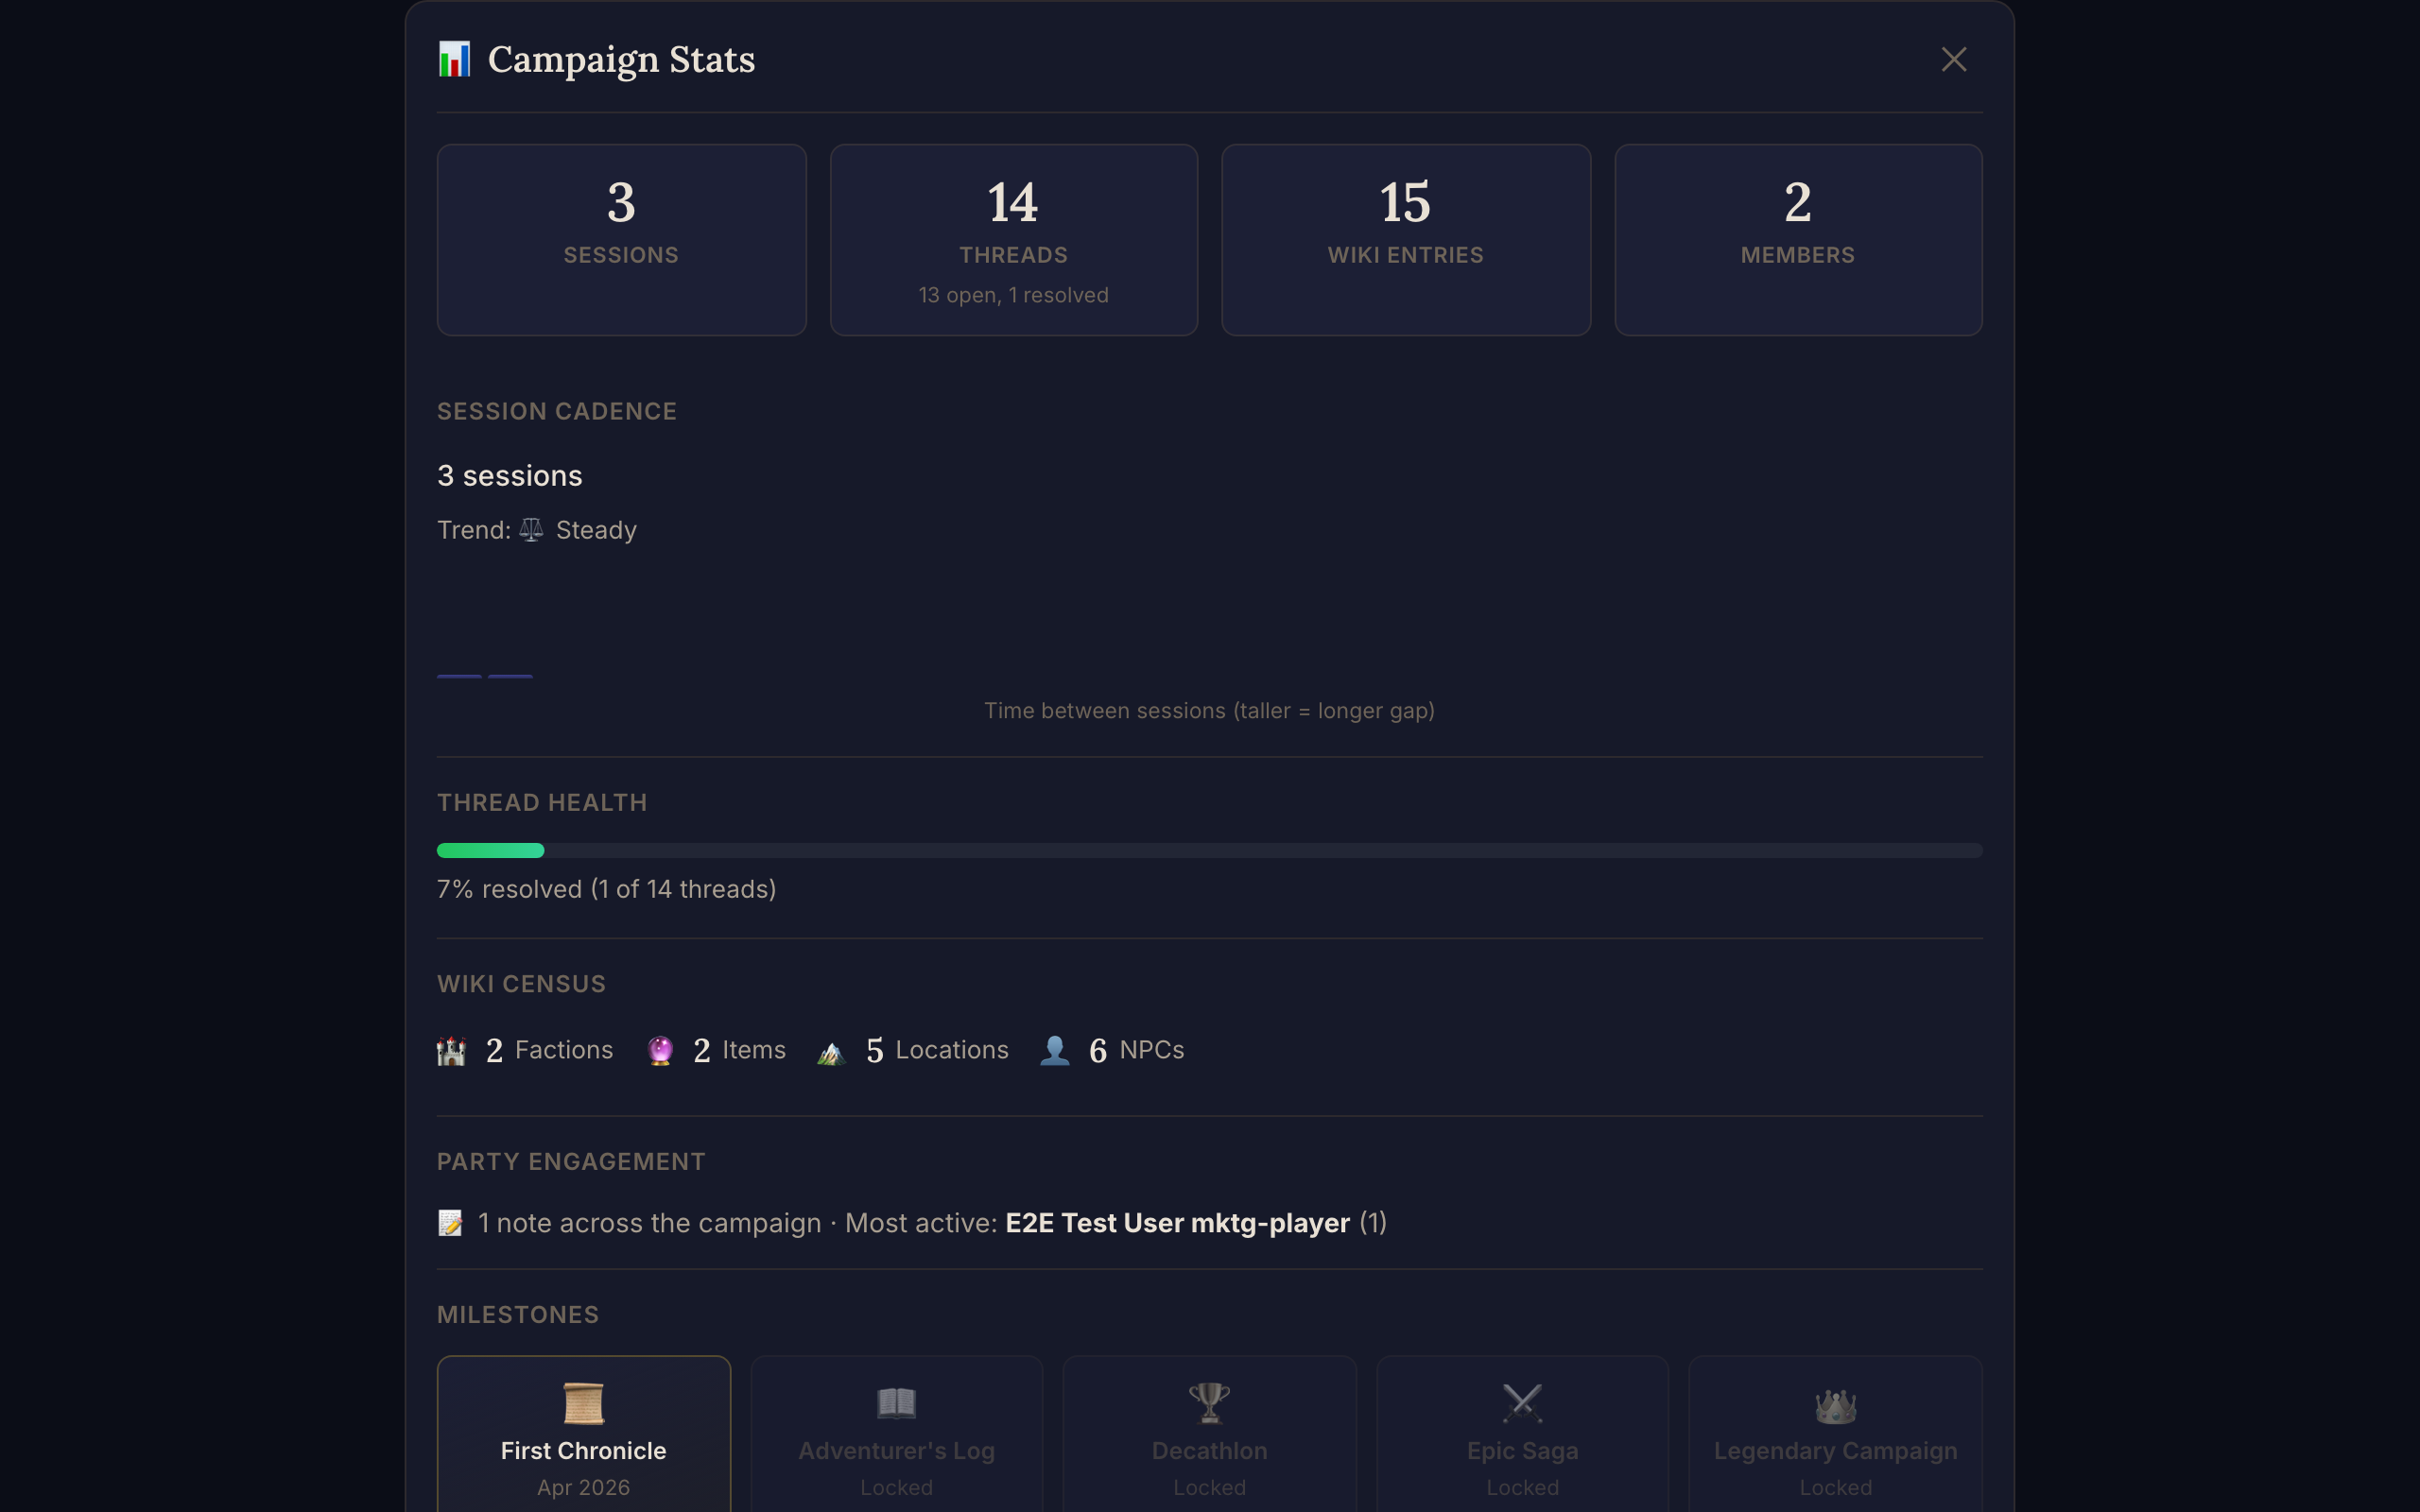Click the crossed swords icon on Epic Saga
This screenshot has height=1512, width=2420.
tap(1522, 1402)
